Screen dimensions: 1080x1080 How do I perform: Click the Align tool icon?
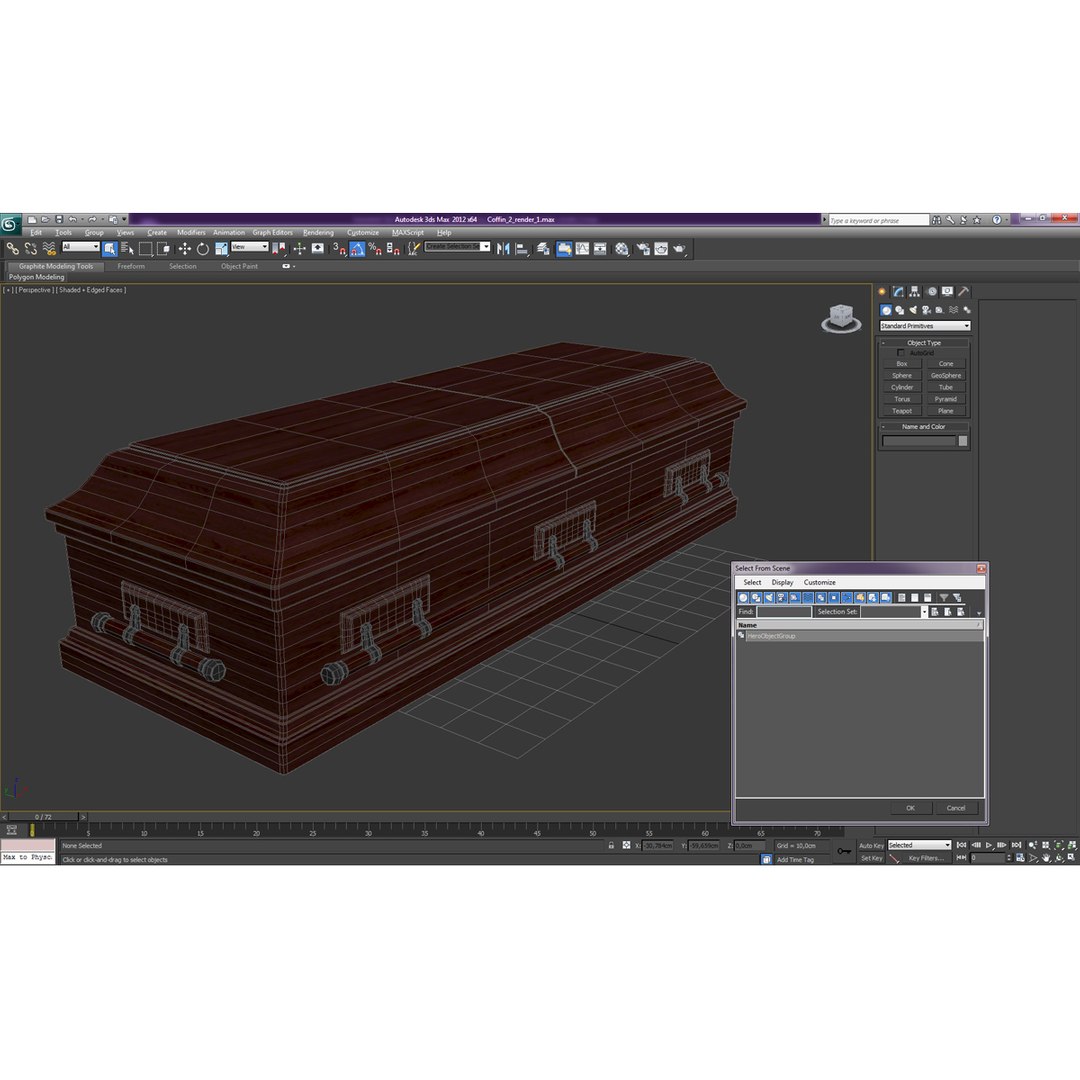[521, 249]
